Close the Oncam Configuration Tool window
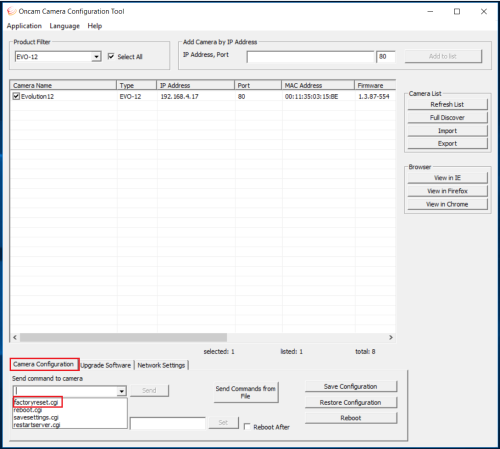500x449 pixels. pos(484,11)
